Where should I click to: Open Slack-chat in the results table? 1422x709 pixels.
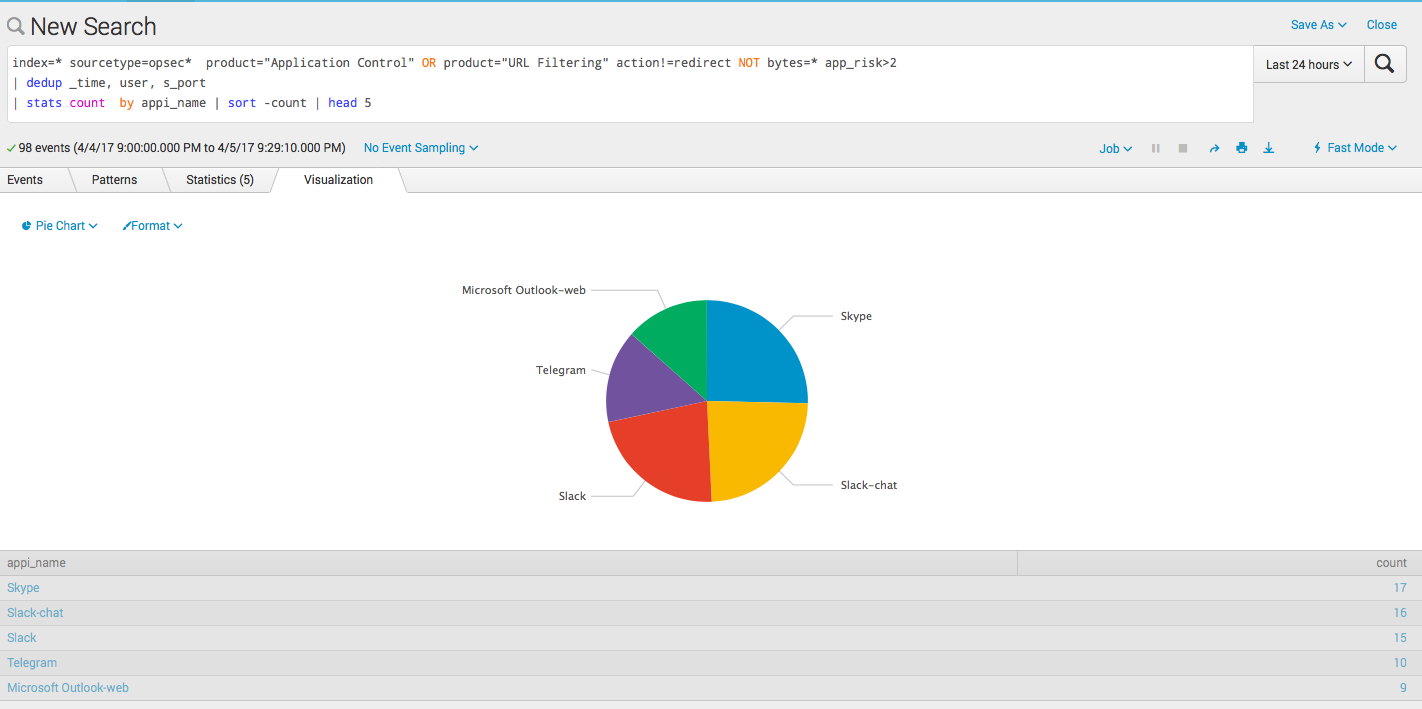coord(35,613)
